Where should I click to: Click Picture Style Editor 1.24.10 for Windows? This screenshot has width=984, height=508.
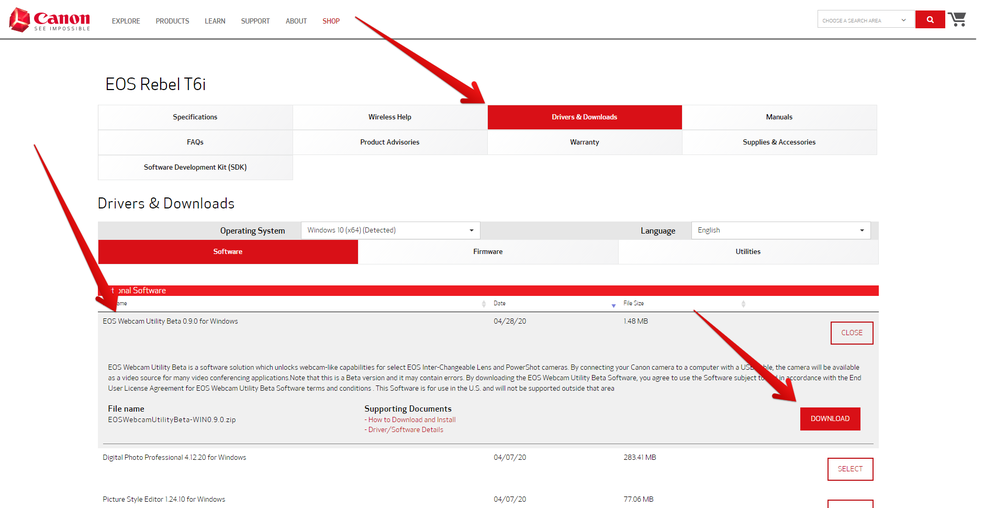pyautogui.click(x=164, y=500)
